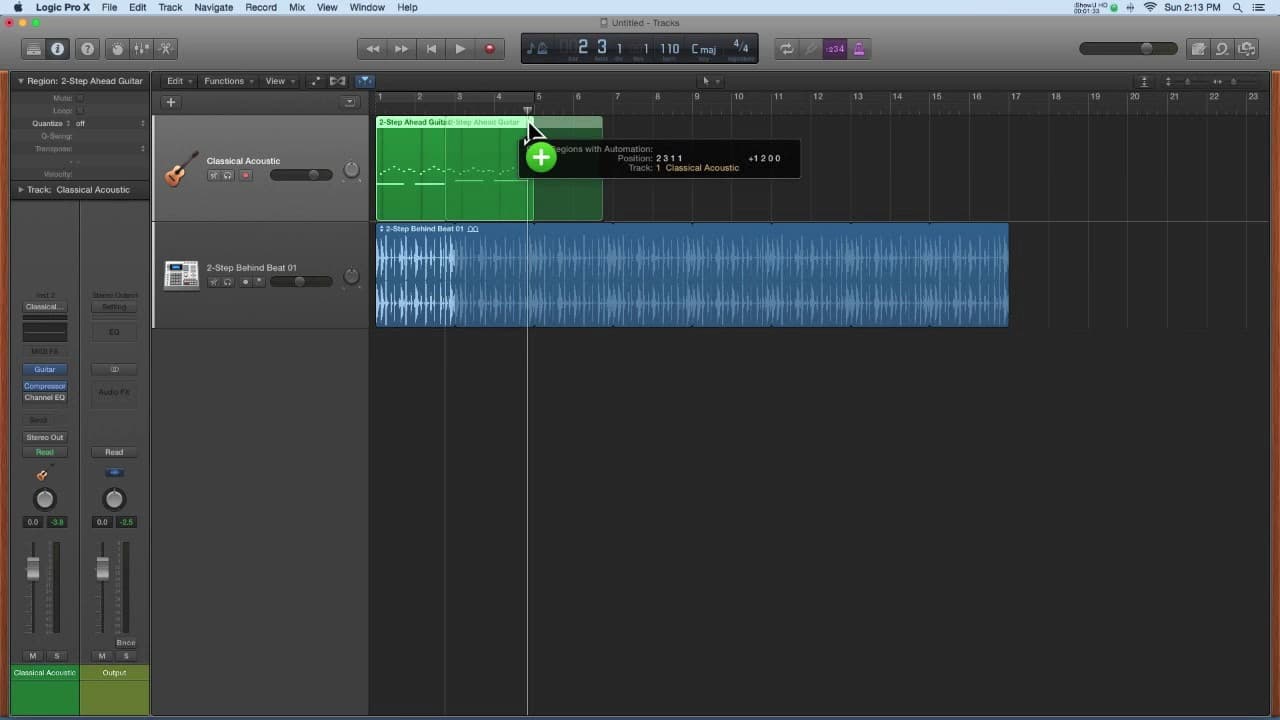
Task: Open Smart Controls knob button
Action: point(118,48)
